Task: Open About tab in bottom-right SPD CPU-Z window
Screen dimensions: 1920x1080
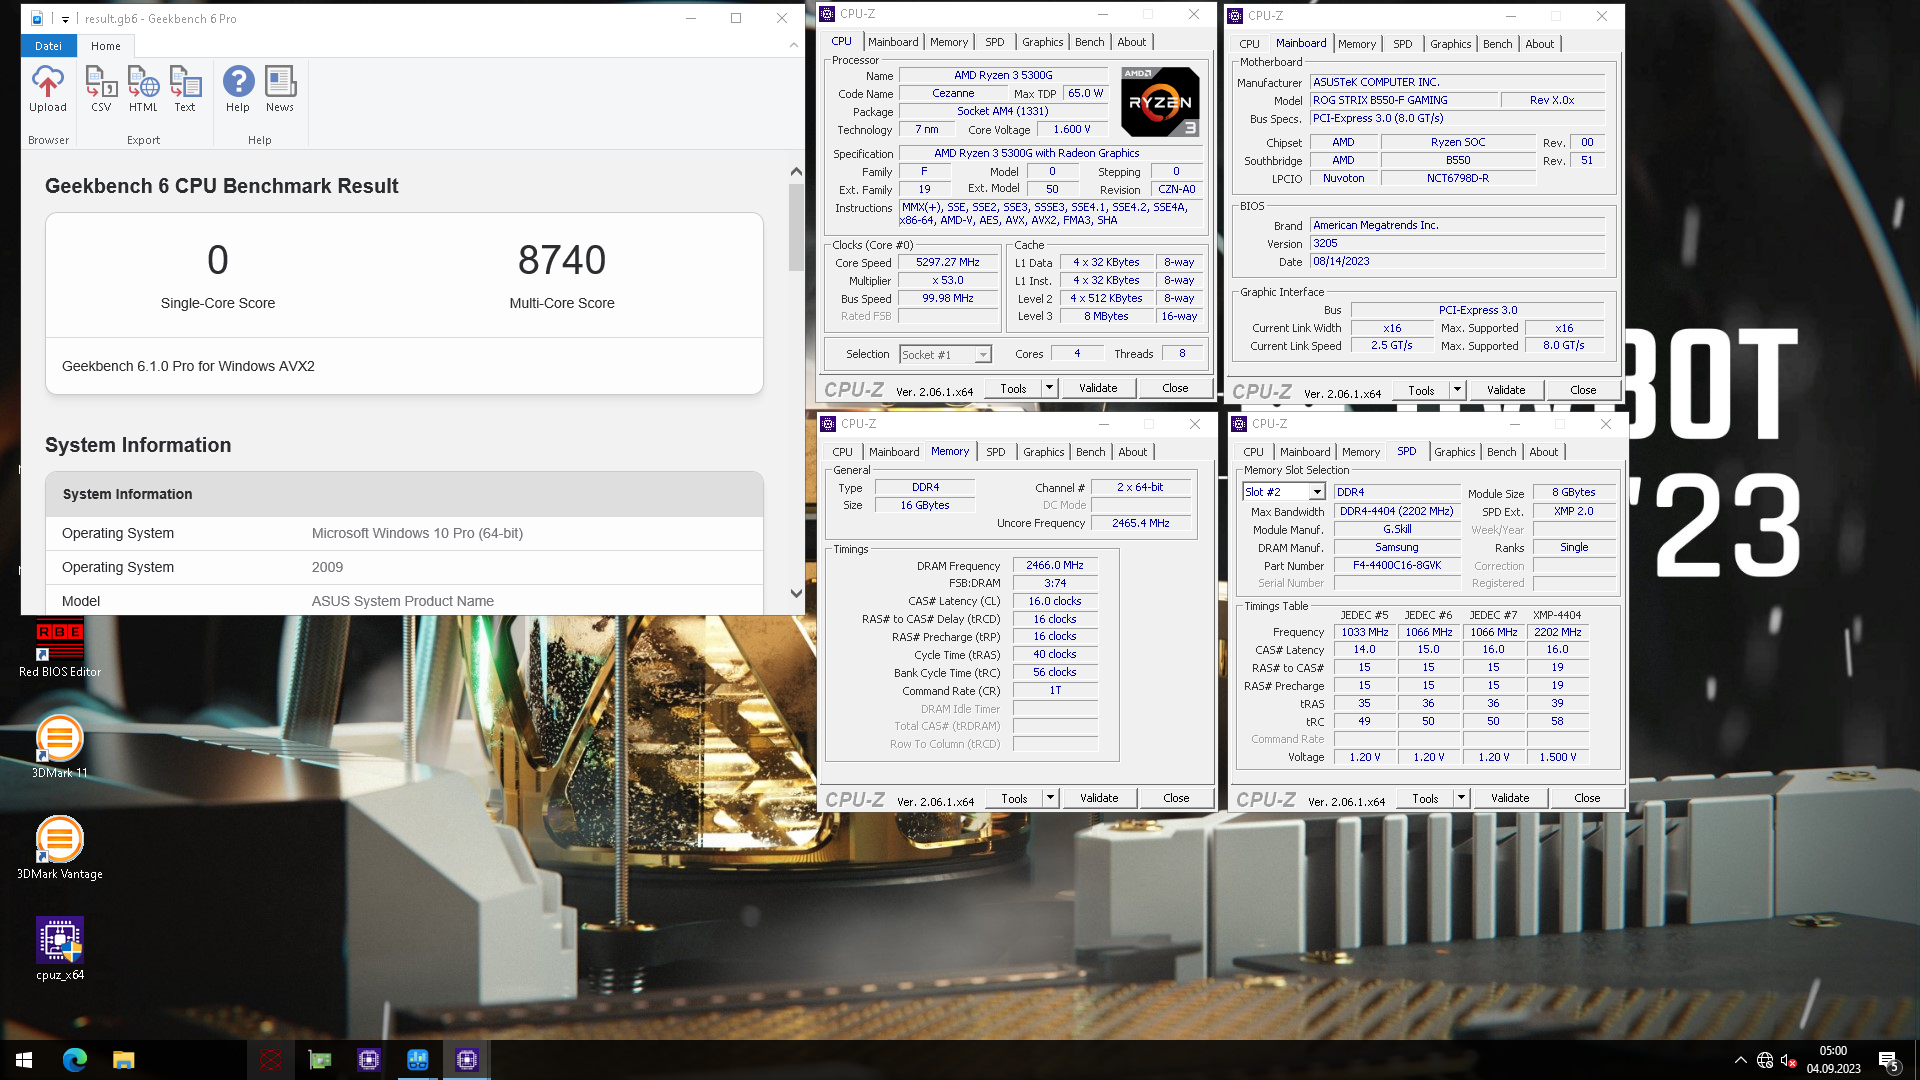Action: 1543,452
